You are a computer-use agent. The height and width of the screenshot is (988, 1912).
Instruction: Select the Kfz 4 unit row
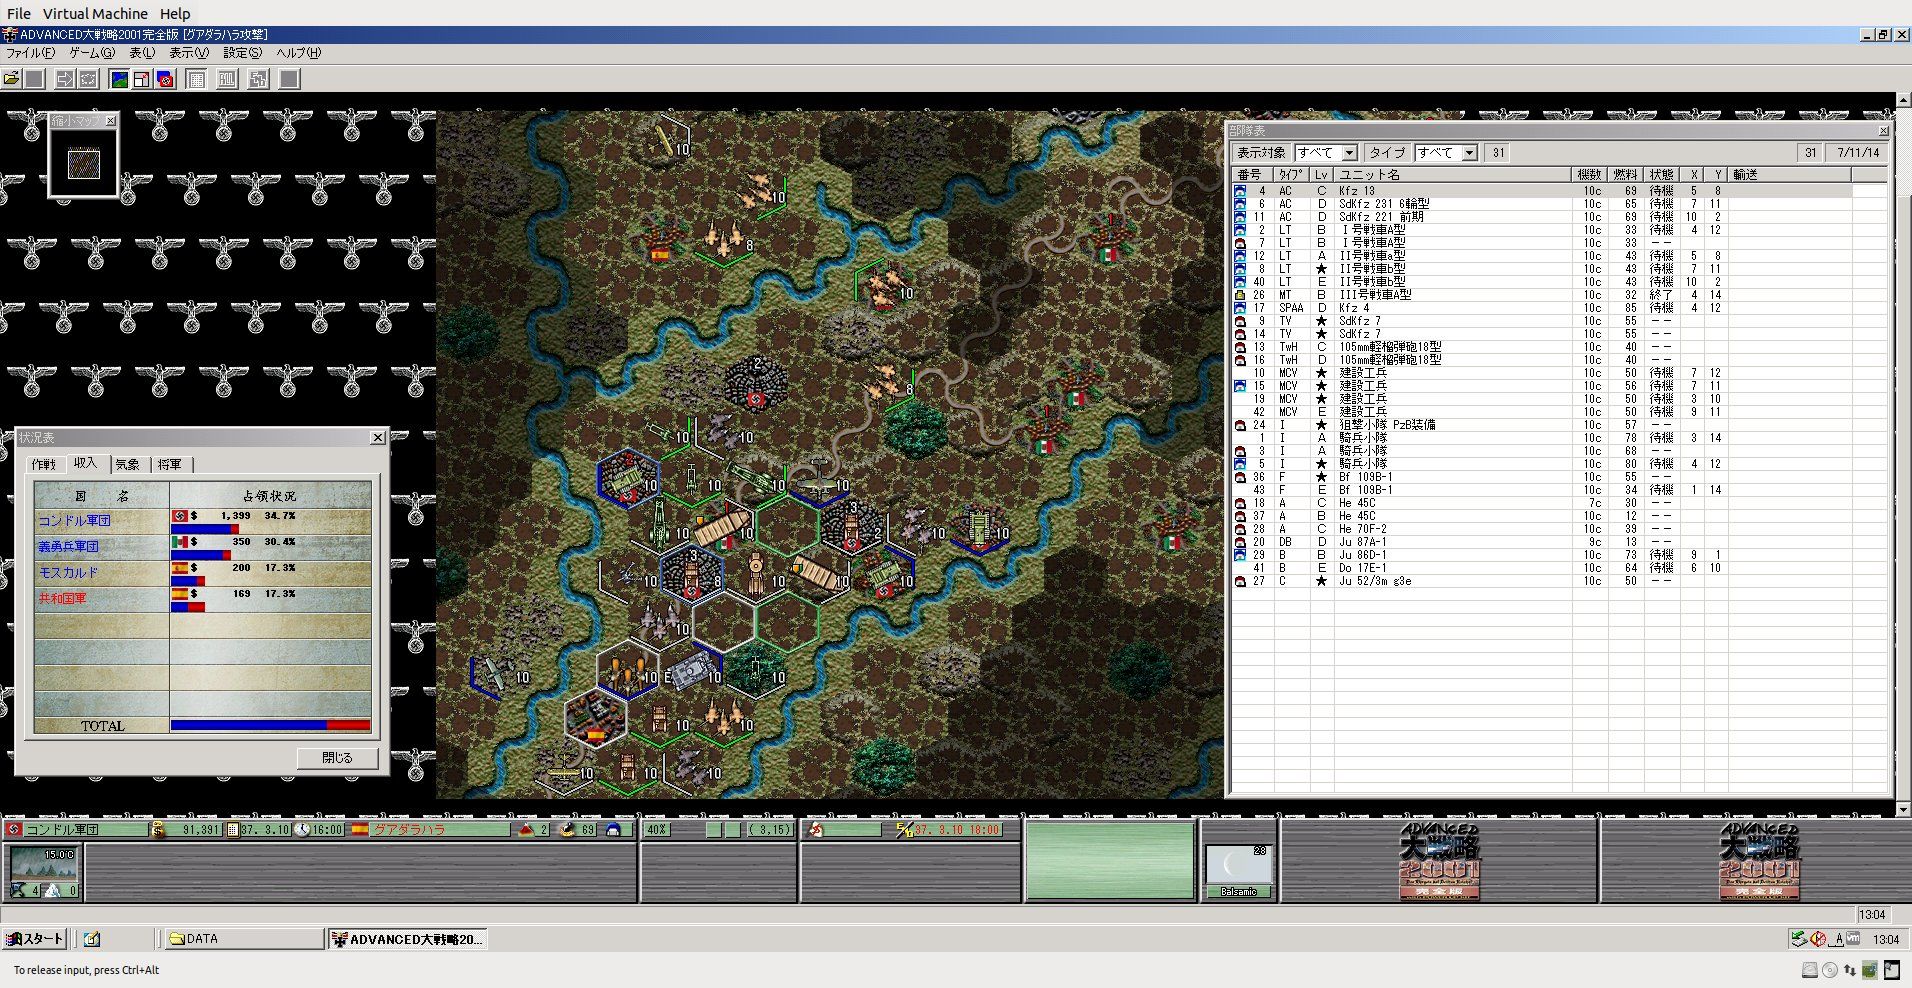(1541, 308)
